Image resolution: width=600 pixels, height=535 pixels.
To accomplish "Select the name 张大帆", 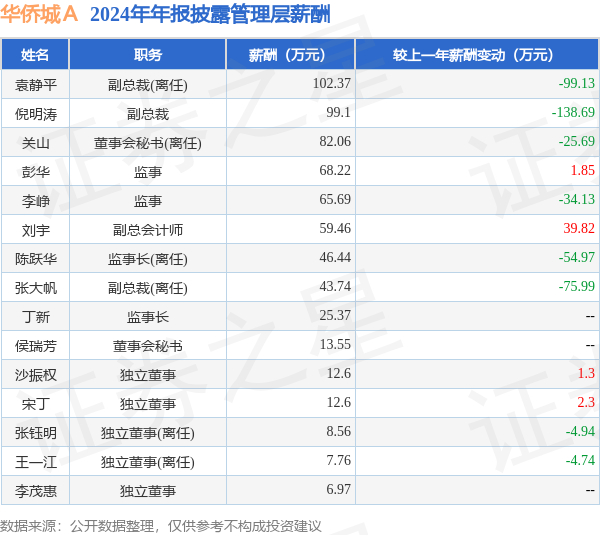I will 36,288.
